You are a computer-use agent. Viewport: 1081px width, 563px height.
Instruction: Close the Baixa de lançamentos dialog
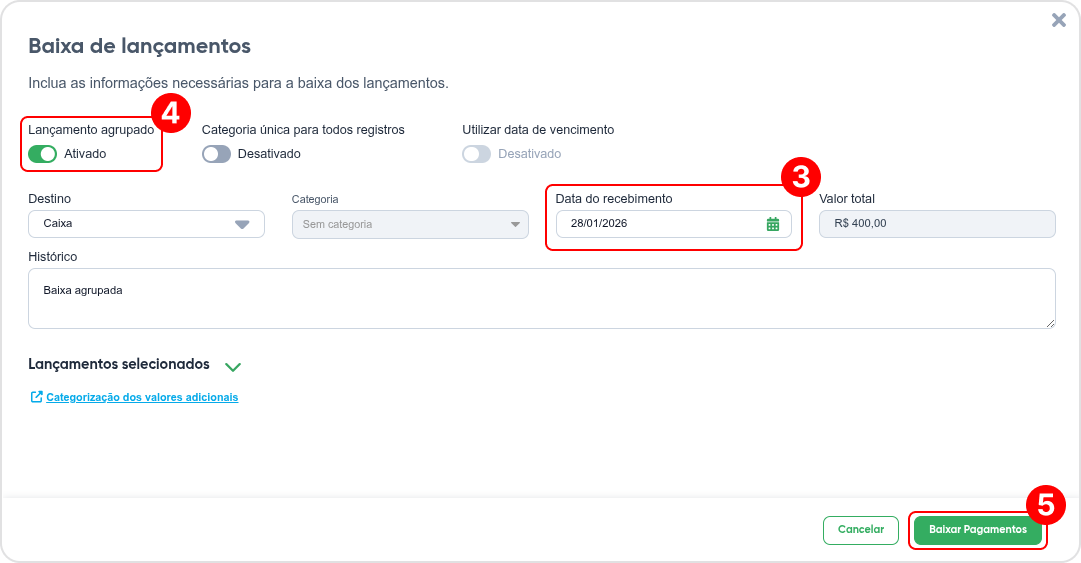click(1059, 20)
